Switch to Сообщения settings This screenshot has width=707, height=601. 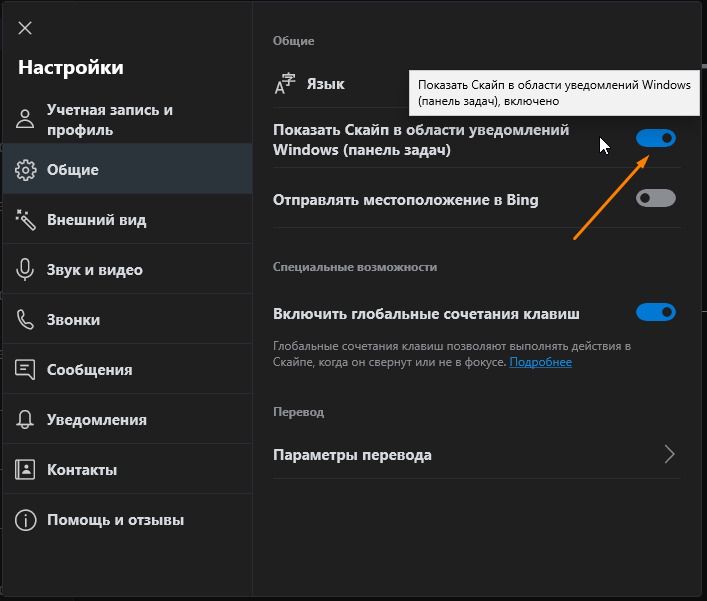[x=128, y=369]
